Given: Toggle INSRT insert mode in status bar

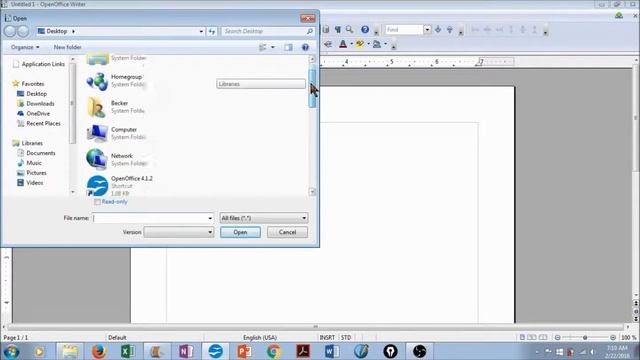Looking at the screenshot, I should pos(327,338).
